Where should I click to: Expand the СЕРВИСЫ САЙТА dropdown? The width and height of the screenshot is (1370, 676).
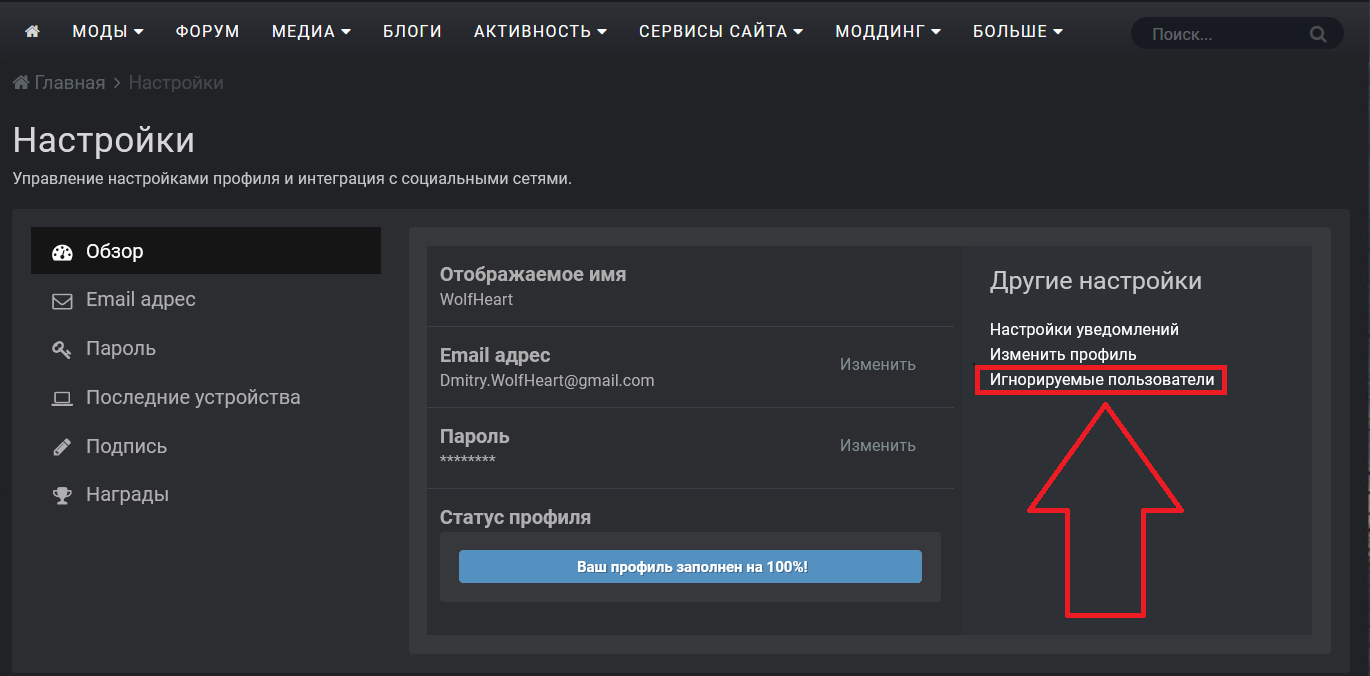(x=721, y=32)
